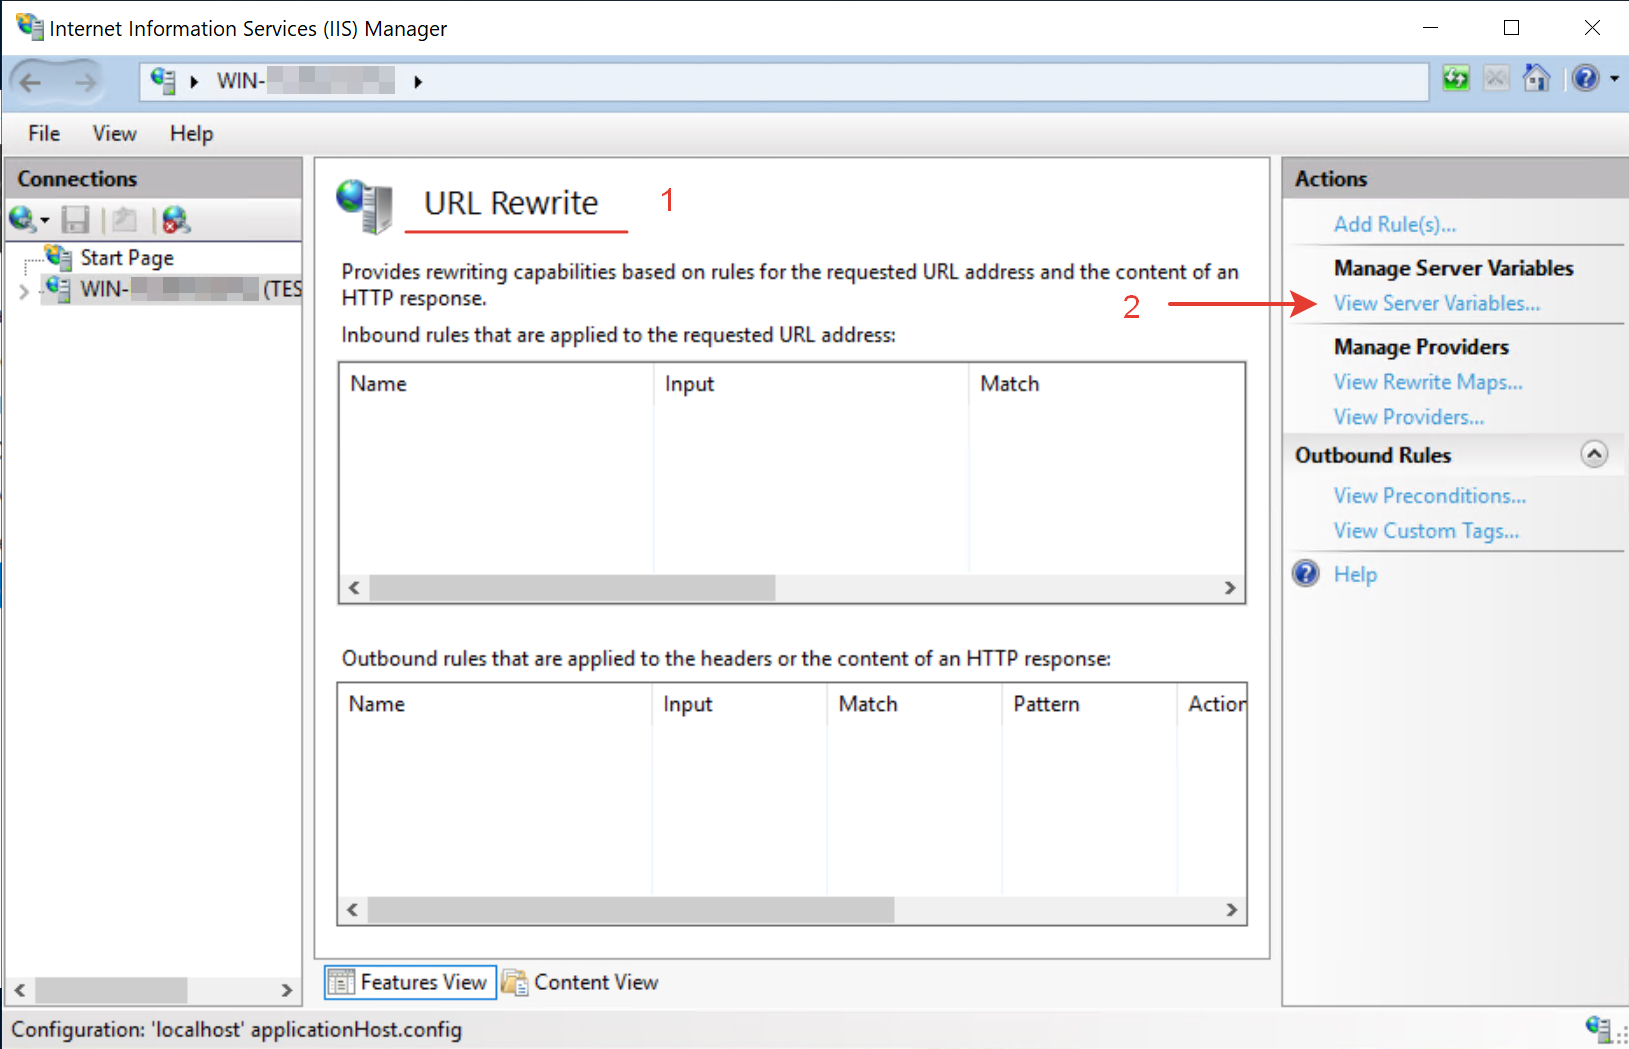The image size is (1629, 1049).
Task: Click the Up folder icon in Connections
Action: tap(125, 220)
